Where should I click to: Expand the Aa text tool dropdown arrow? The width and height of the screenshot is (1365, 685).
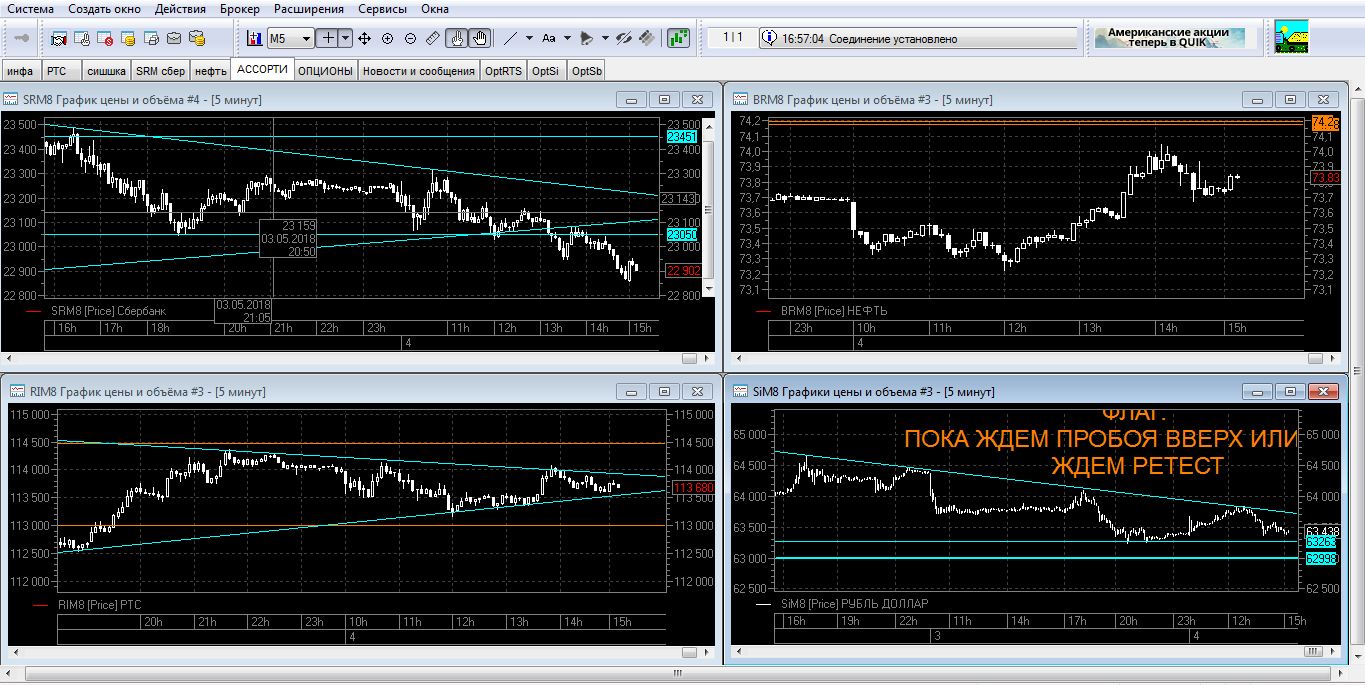pos(567,38)
